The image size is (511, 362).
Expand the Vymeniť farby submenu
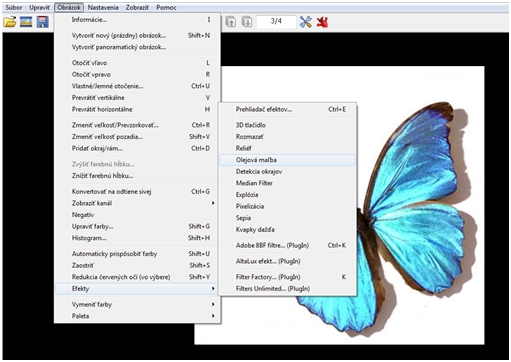pyautogui.click(x=138, y=304)
